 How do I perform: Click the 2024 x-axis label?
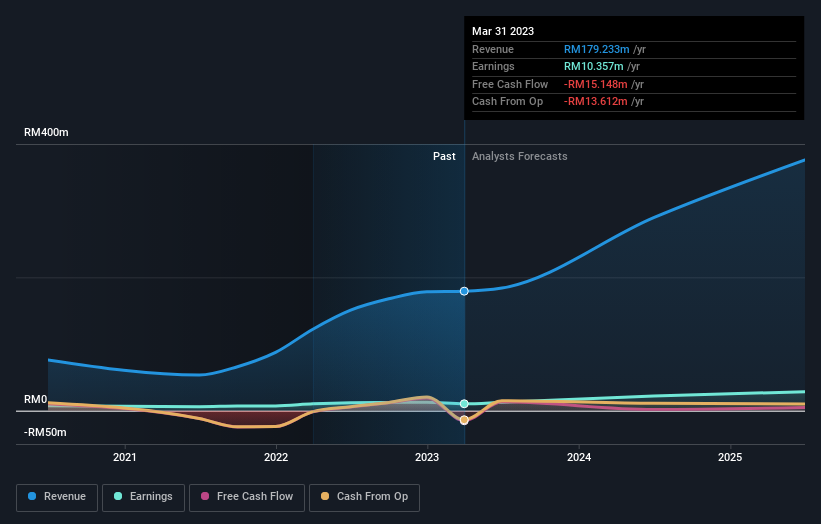tap(579, 458)
